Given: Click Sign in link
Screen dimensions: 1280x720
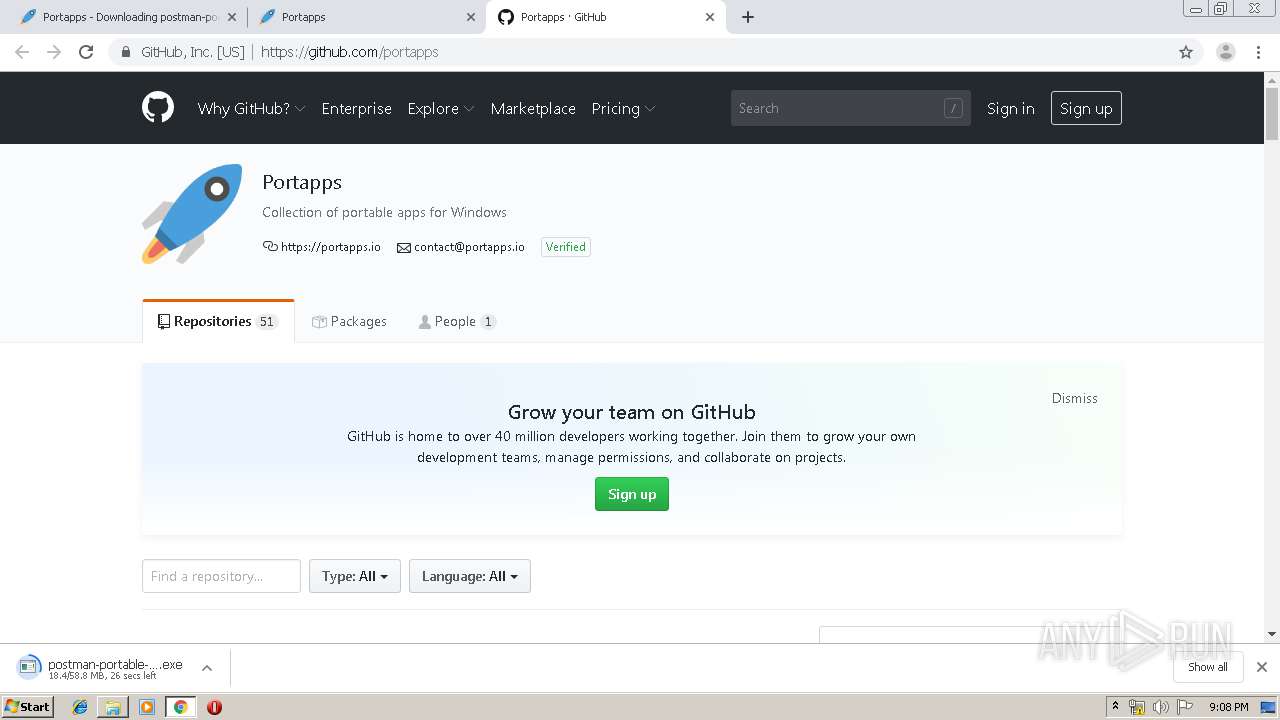Looking at the screenshot, I should 1010,108.
